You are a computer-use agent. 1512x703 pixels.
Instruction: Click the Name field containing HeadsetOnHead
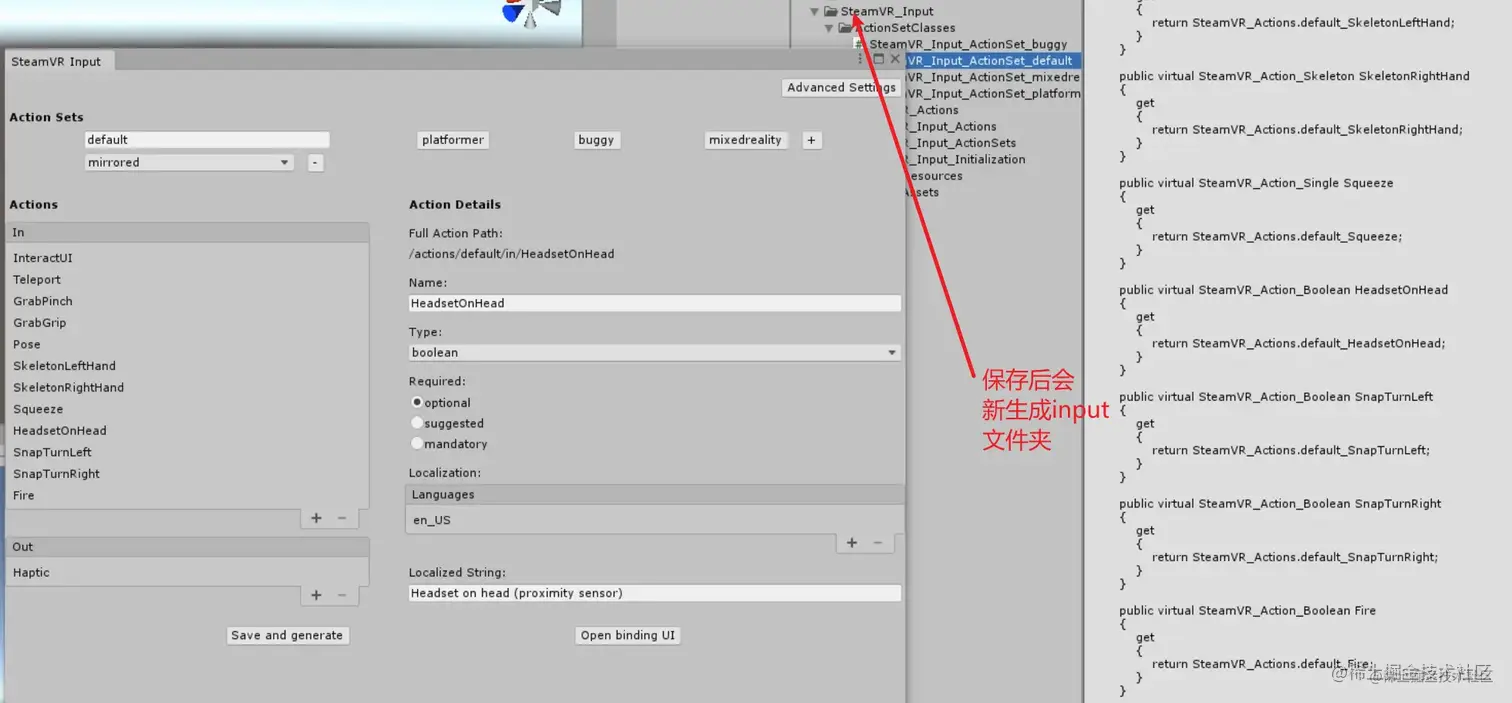[654, 303]
